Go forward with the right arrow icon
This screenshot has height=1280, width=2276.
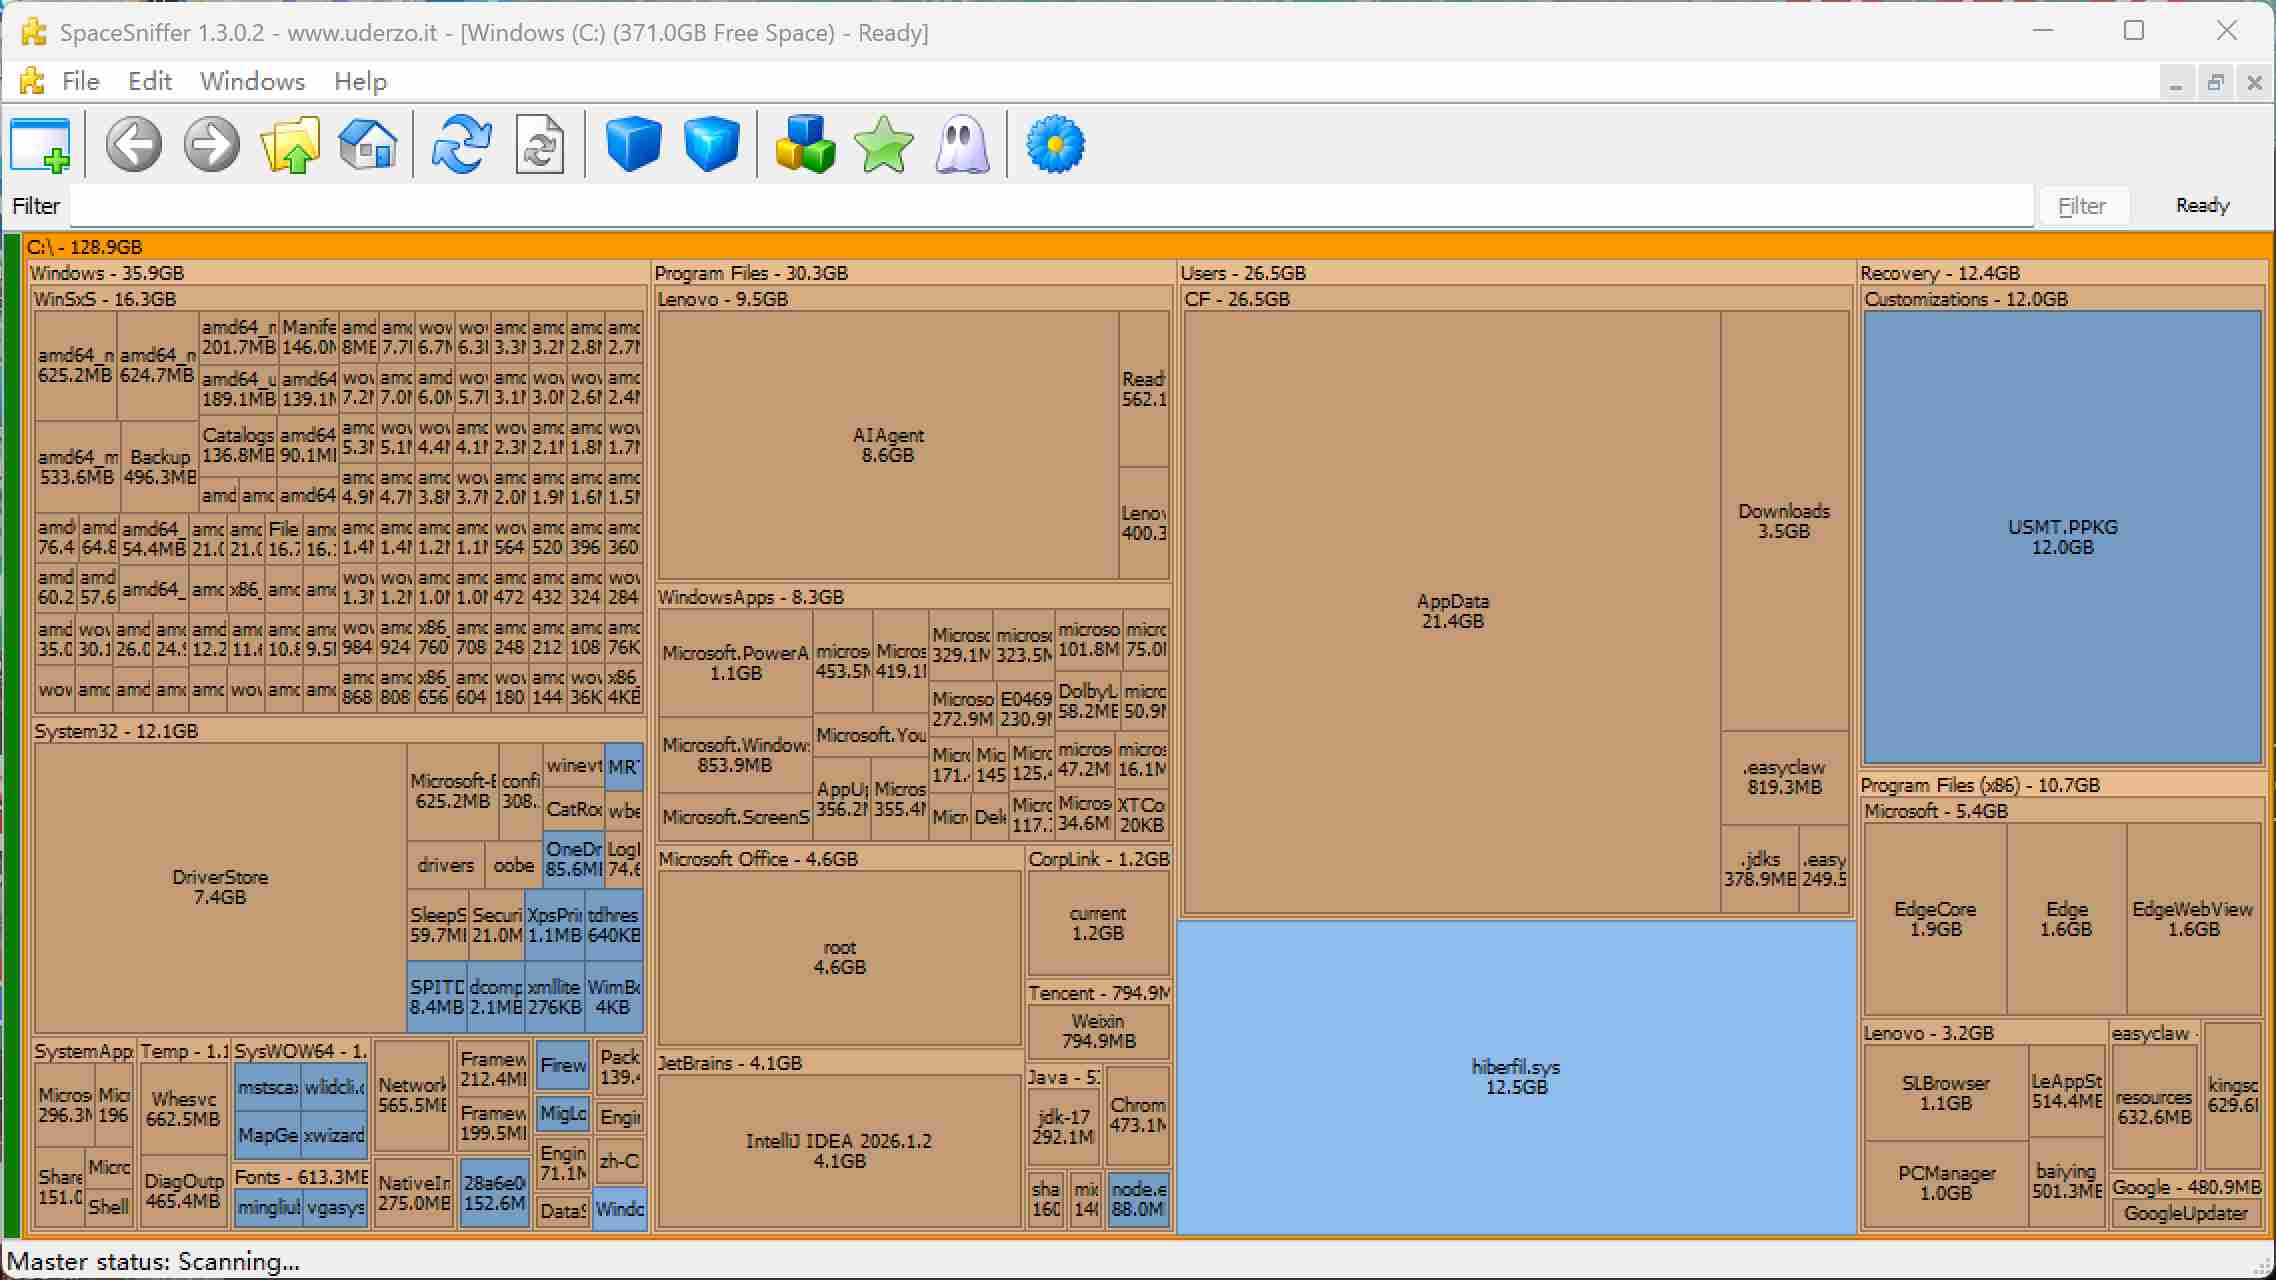pyautogui.click(x=212, y=145)
